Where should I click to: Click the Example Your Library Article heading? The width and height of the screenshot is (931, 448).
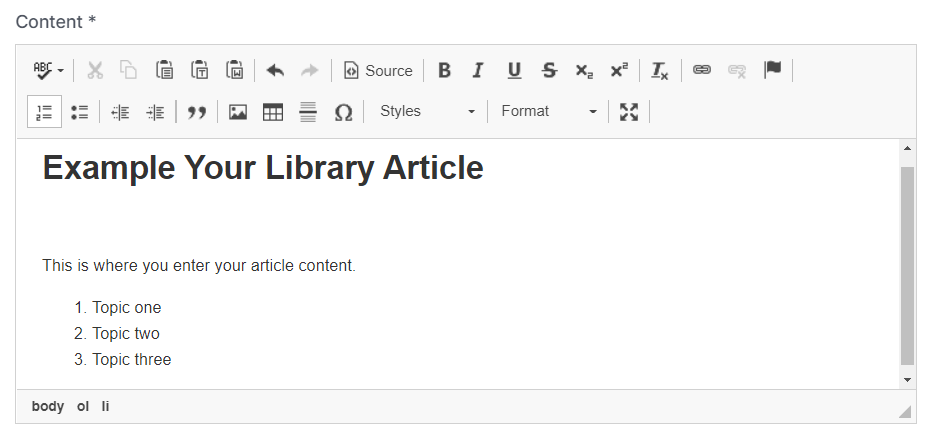[x=263, y=168]
